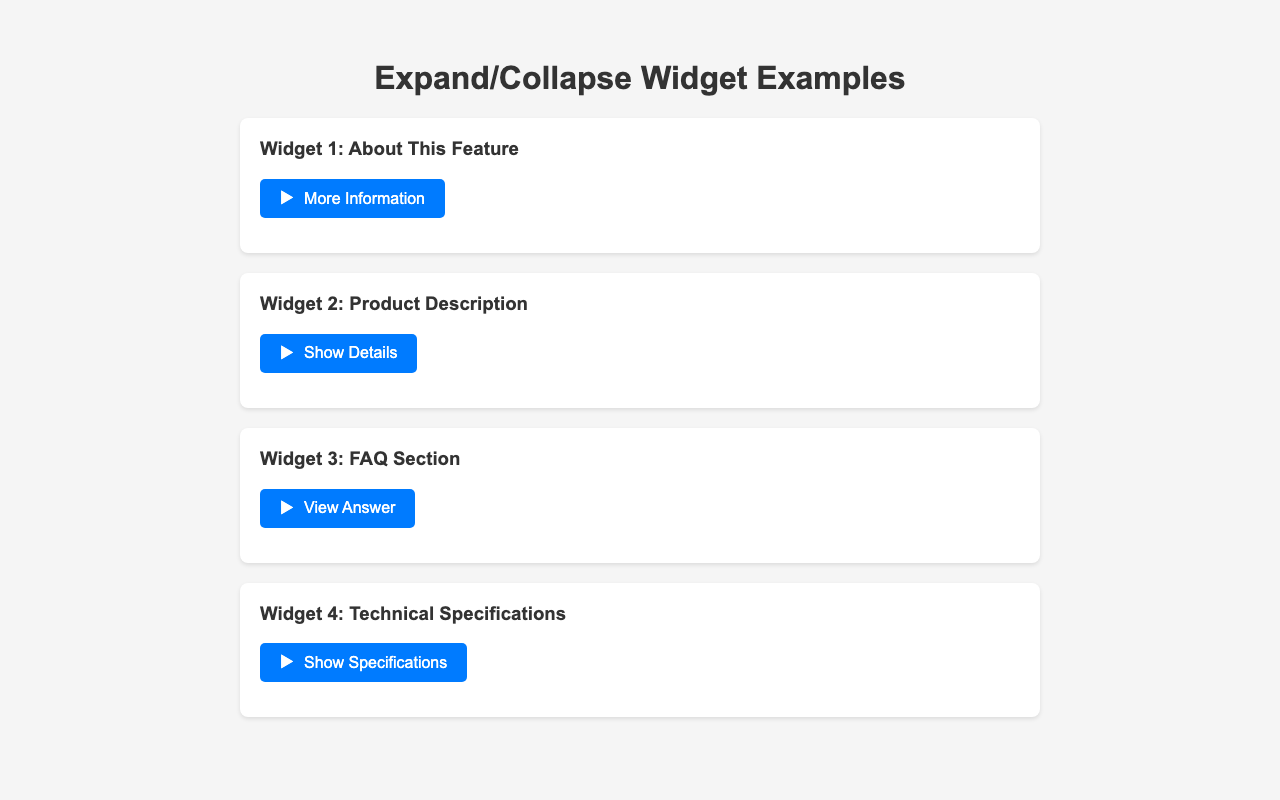Click the Widget 4: Technical Specifications heading
The height and width of the screenshot is (800, 1280).
coord(413,614)
